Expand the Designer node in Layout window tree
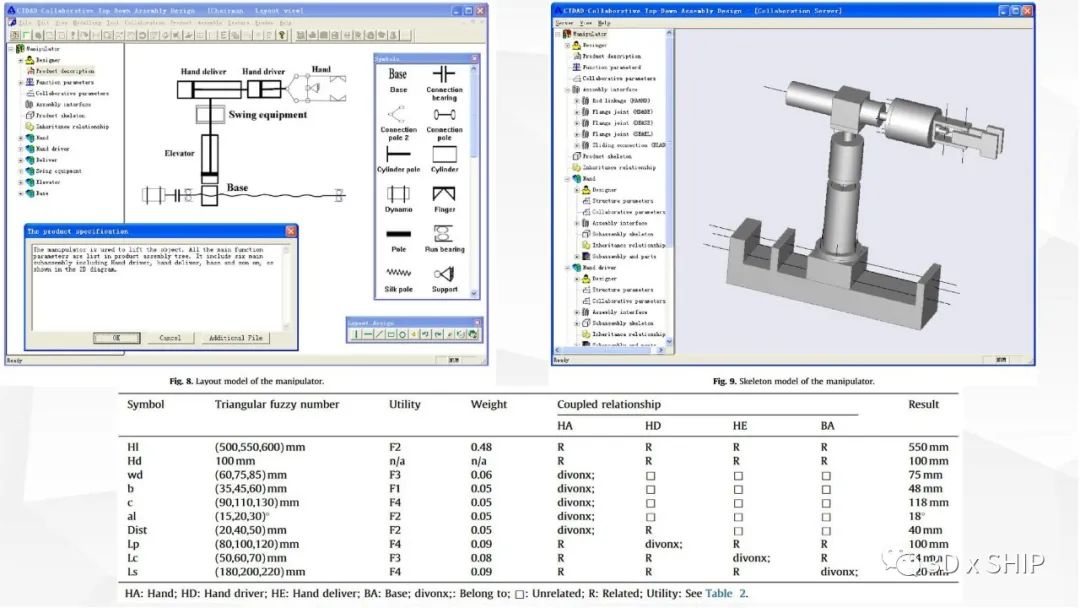 click(21, 60)
